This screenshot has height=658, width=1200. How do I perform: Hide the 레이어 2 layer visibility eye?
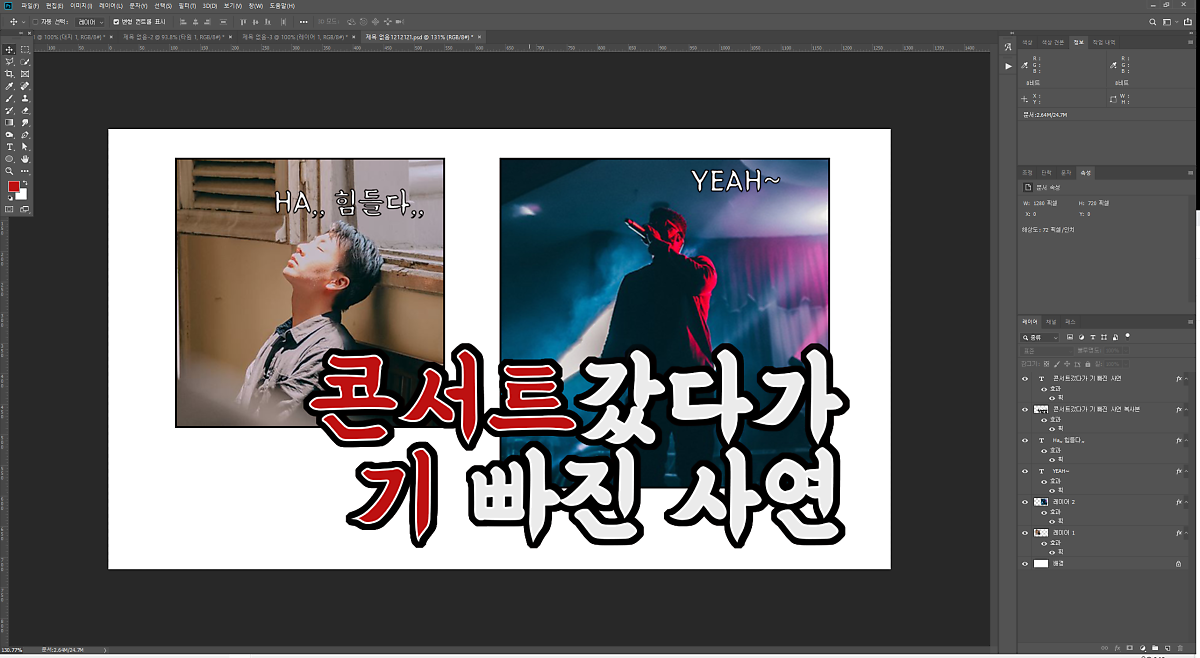[x=1025, y=502]
